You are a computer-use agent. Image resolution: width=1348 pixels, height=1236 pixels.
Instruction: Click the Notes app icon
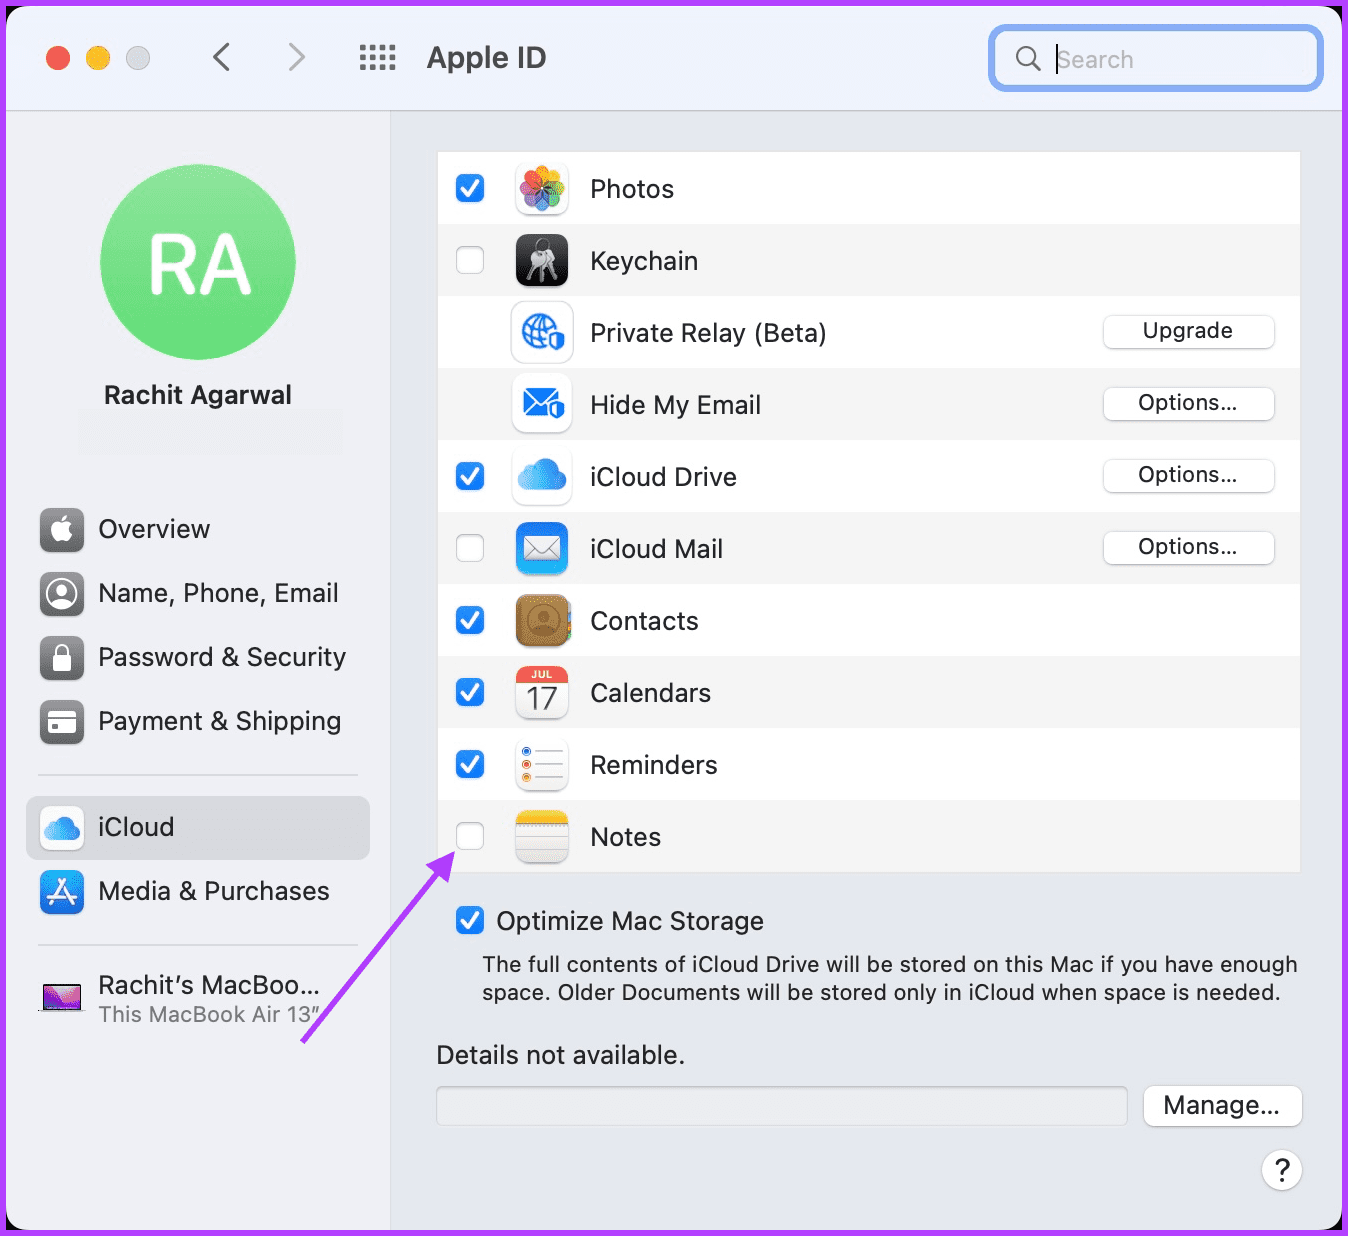coord(542,836)
